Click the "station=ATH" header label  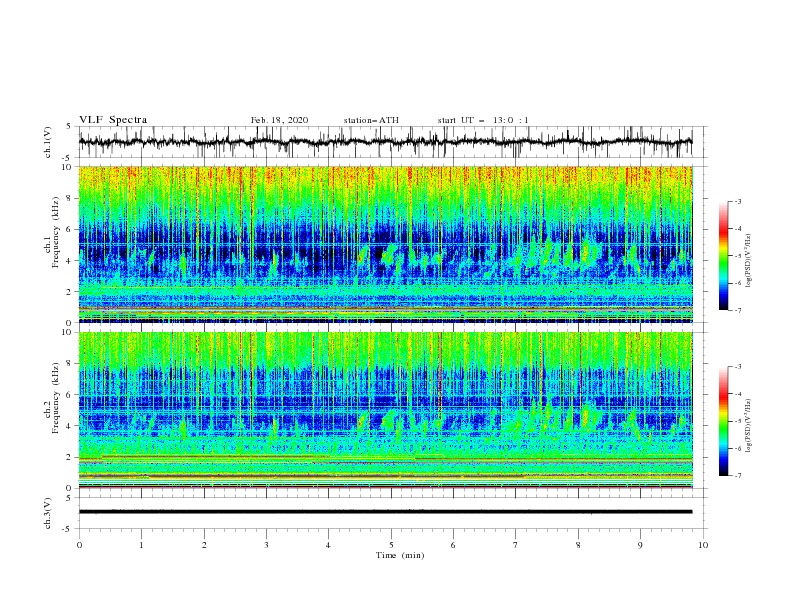[x=371, y=120]
